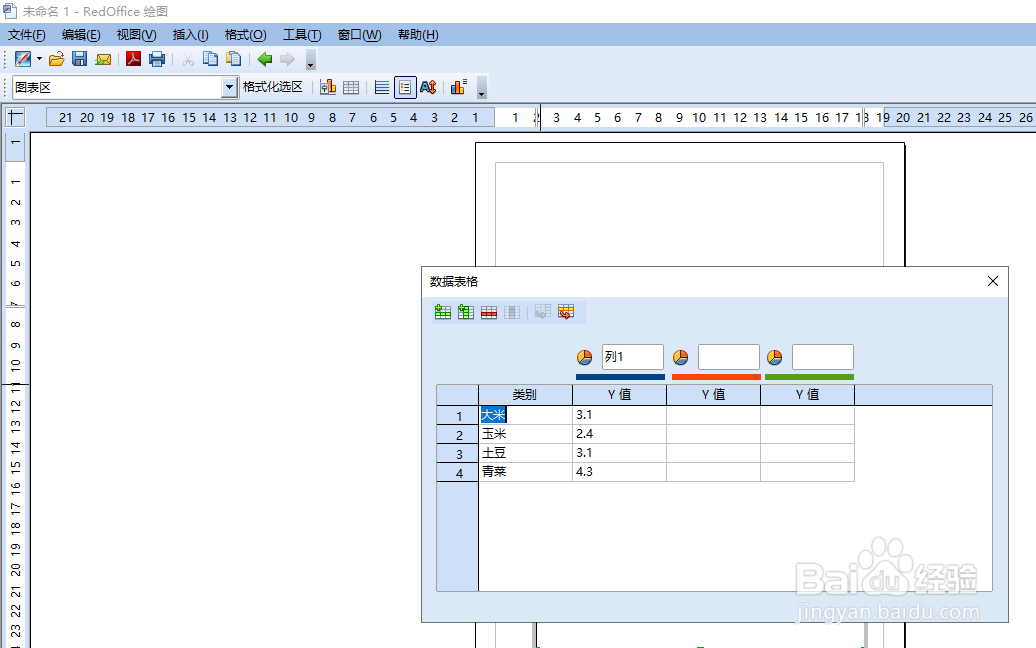Open the 编辑(E) menu
The height and width of the screenshot is (648, 1036).
point(81,35)
